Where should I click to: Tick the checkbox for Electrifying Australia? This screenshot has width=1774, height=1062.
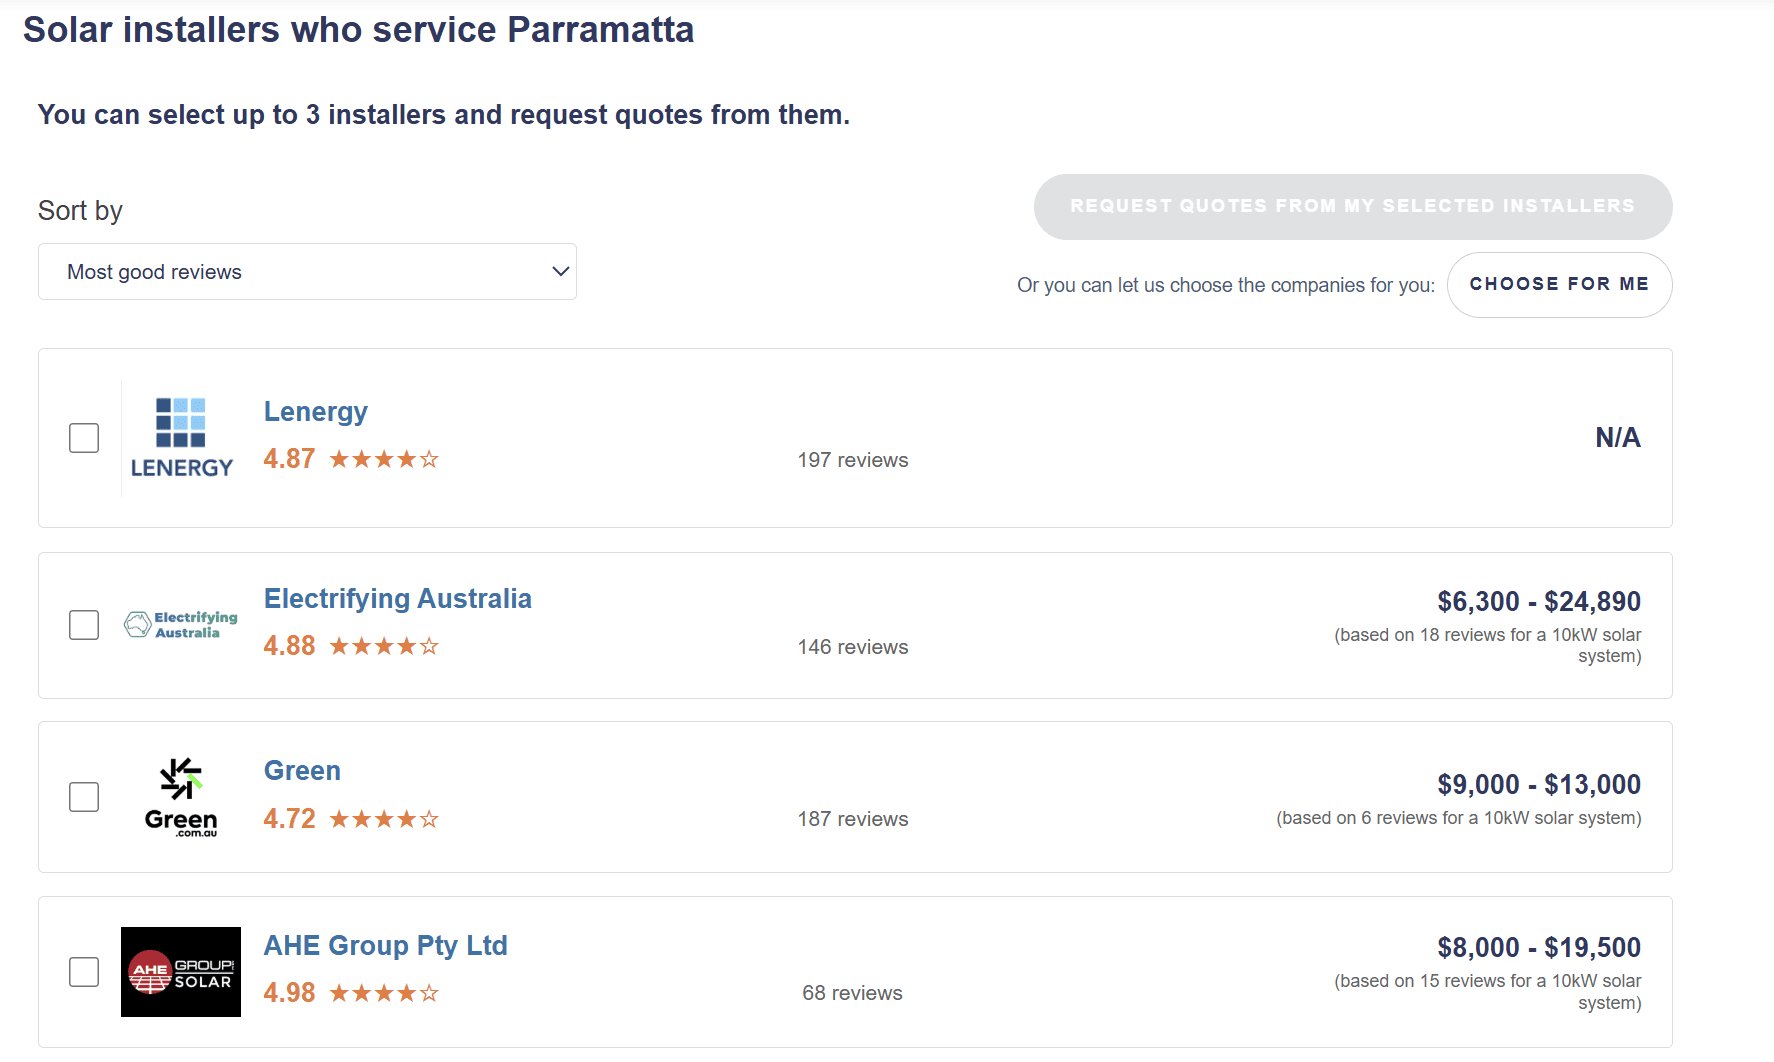click(84, 625)
